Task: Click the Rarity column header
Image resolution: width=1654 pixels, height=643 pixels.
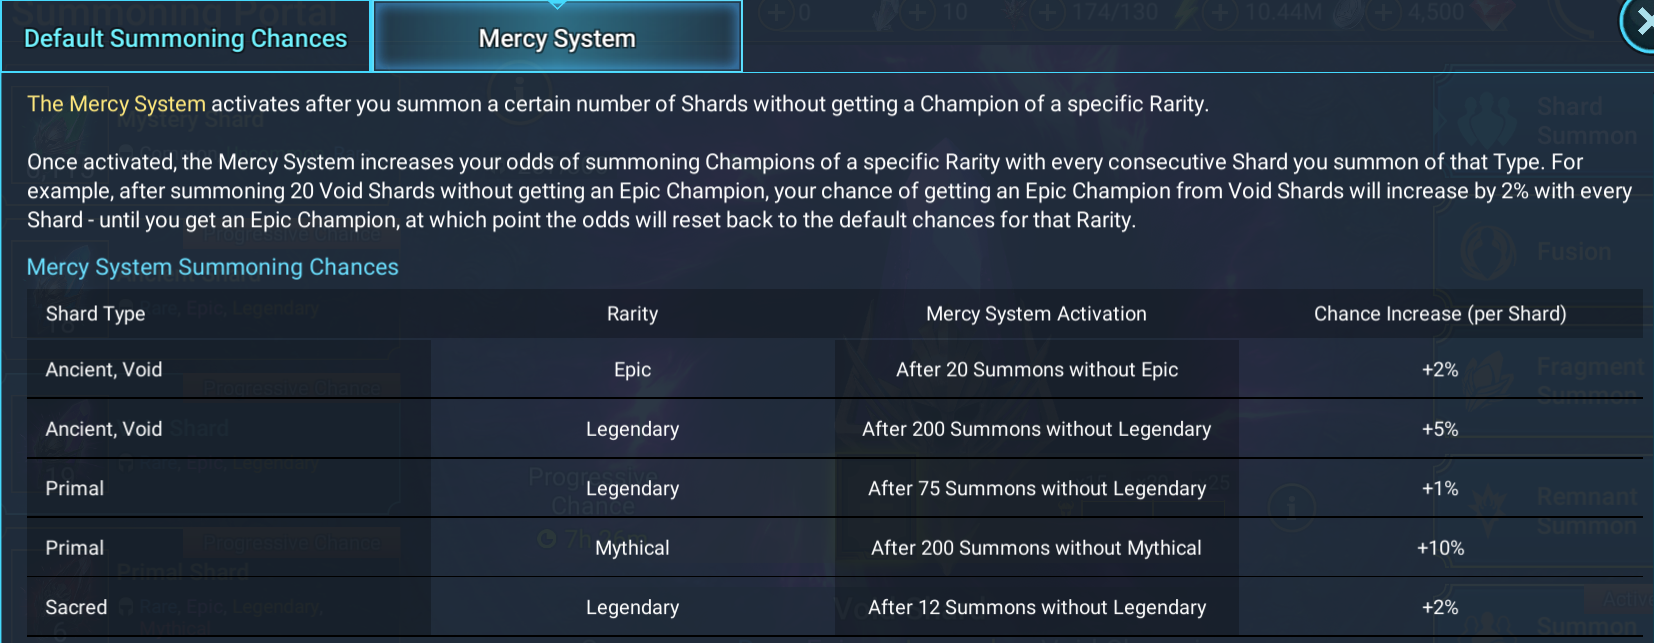Action: click(632, 314)
